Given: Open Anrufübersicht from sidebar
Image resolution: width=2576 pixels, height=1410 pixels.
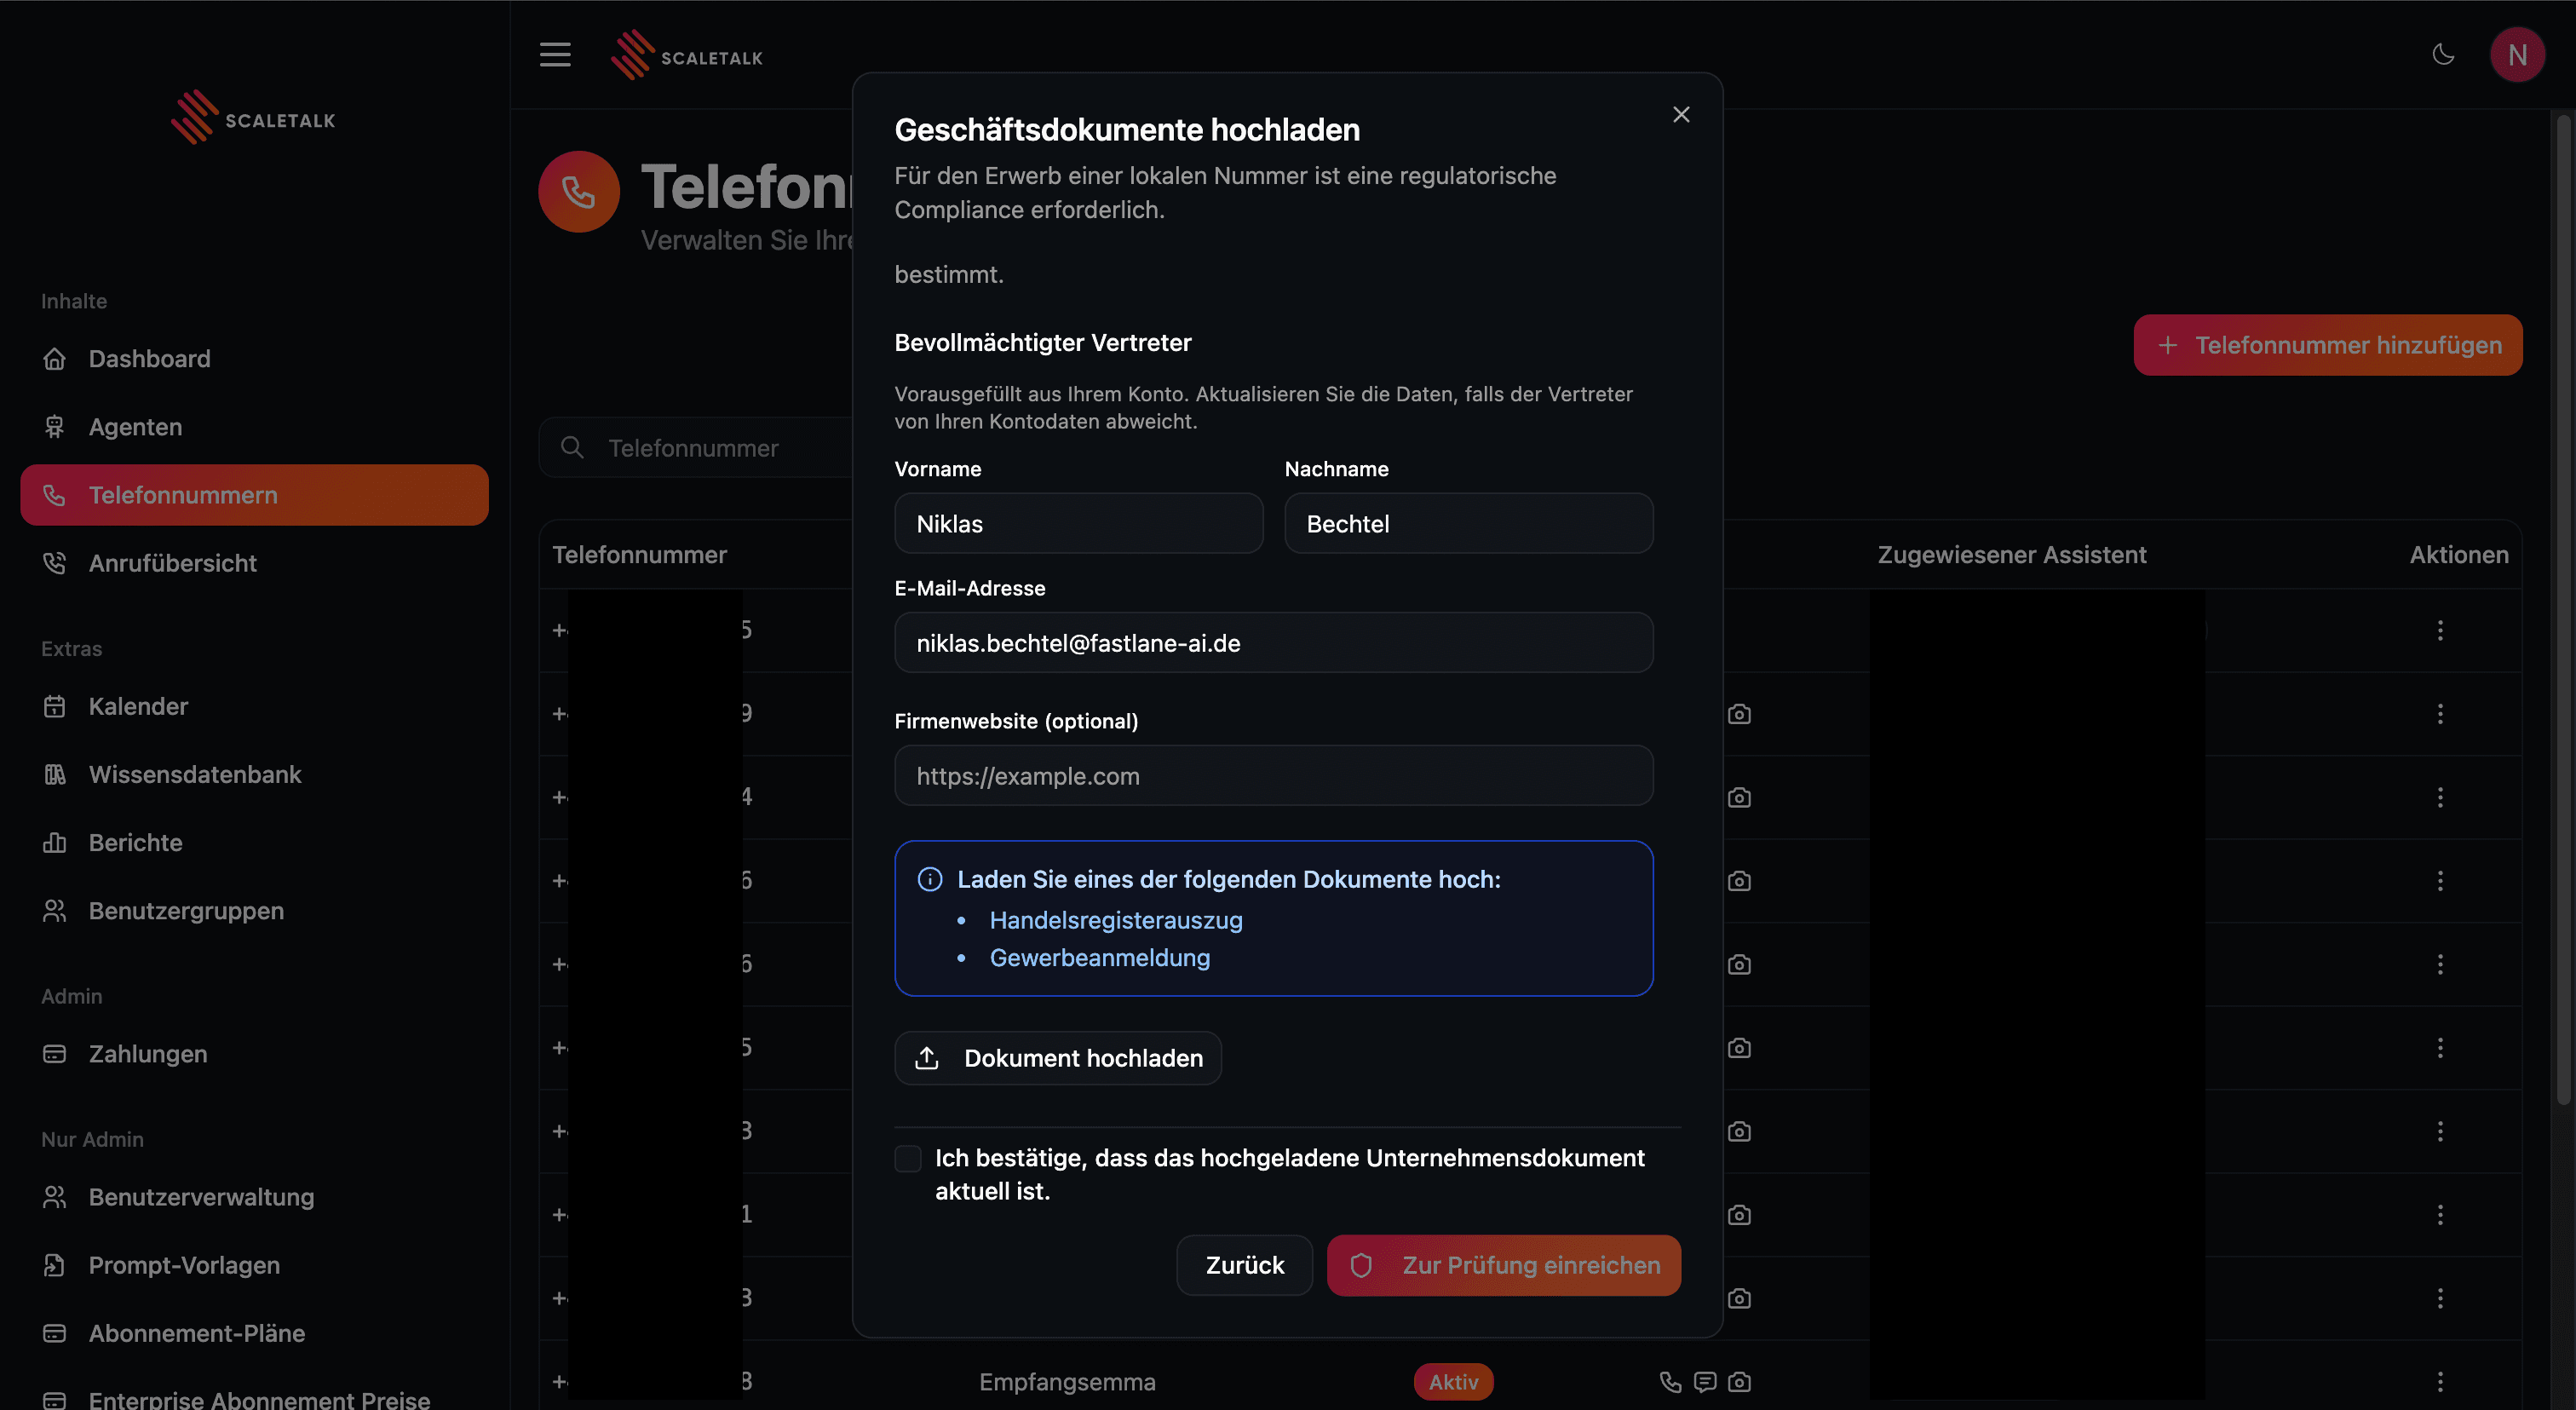Looking at the screenshot, I should [172, 563].
